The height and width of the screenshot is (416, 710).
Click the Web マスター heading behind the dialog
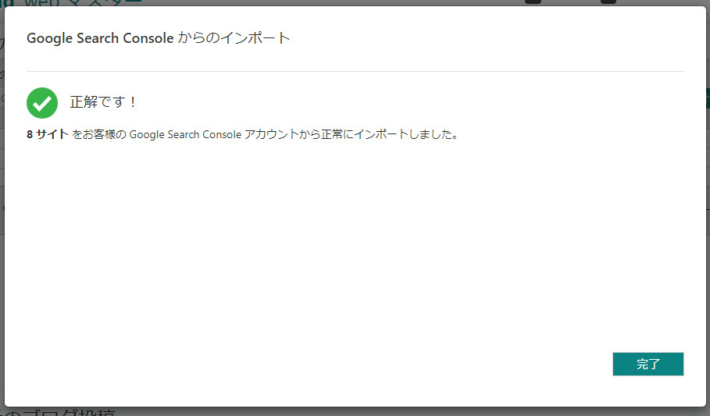[80, 3]
